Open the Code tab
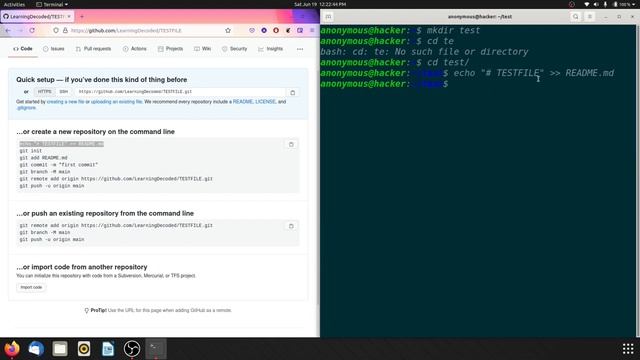 coord(23,49)
